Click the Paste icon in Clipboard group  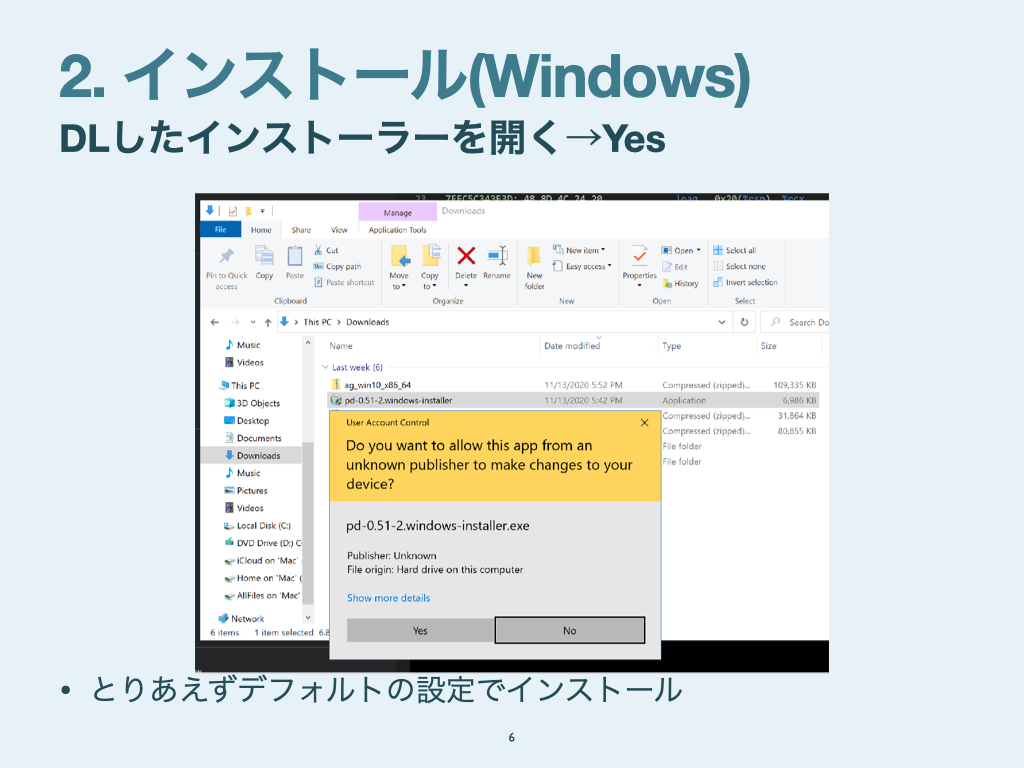pos(295,256)
